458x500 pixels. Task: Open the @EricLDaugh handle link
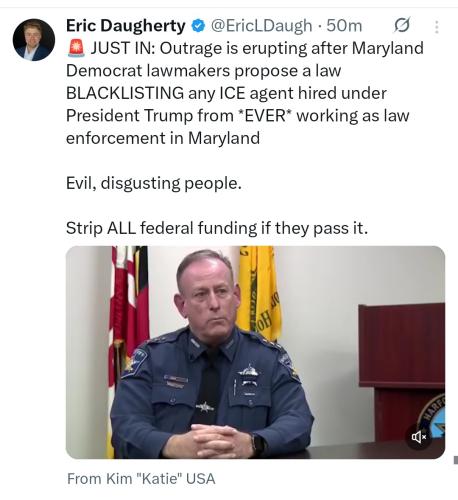(261, 26)
